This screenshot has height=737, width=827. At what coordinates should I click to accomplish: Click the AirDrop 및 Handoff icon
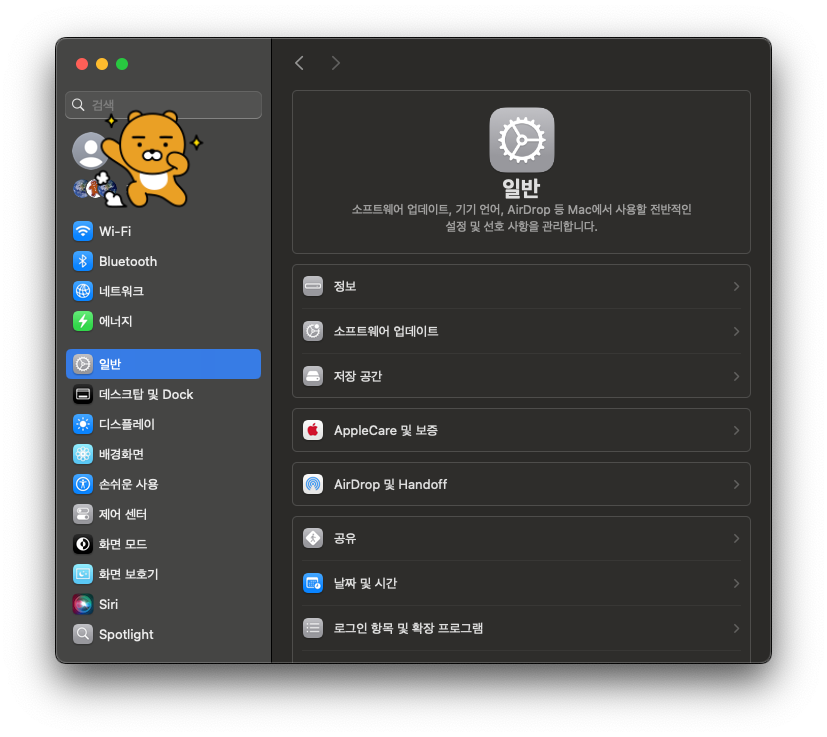click(313, 484)
